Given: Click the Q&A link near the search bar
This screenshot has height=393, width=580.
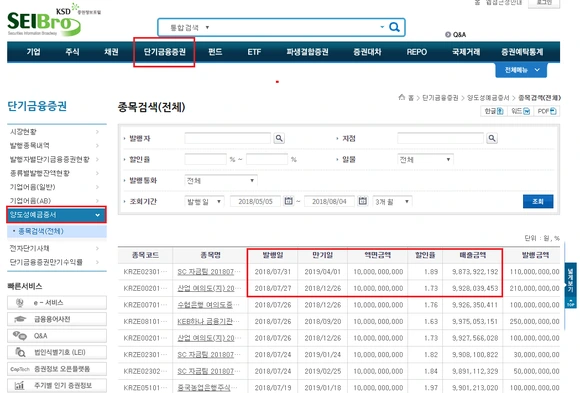Looking at the screenshot, I should point(455,34).
